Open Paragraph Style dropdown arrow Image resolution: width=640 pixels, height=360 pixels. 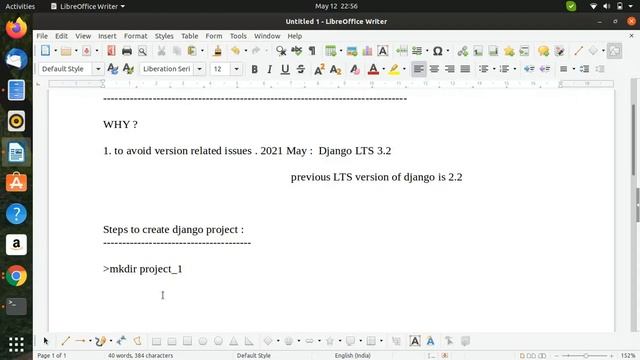[x=98, y=69]
